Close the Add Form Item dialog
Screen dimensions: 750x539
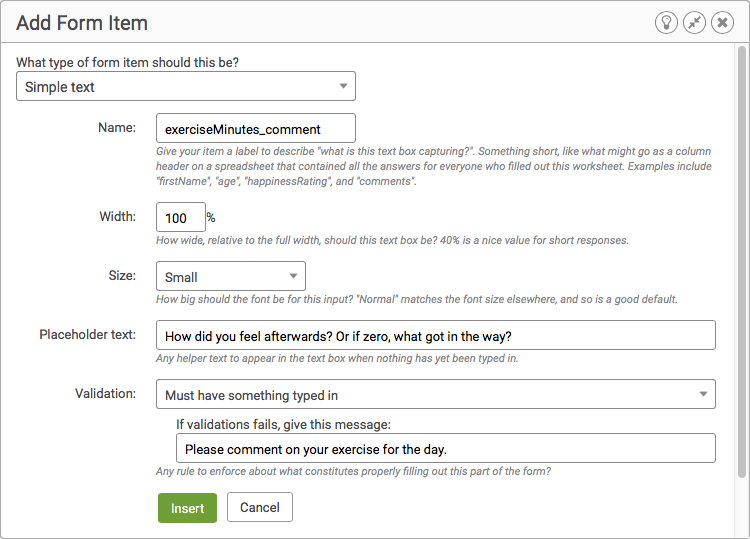[x=722, y=22]
